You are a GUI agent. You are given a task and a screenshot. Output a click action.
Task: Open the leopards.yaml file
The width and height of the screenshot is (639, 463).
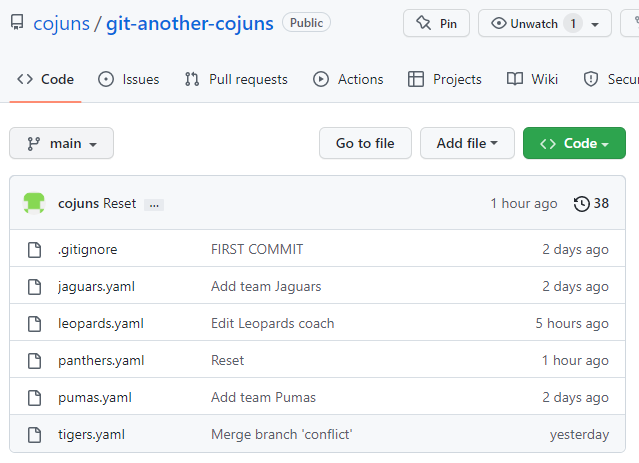[101, 324]
